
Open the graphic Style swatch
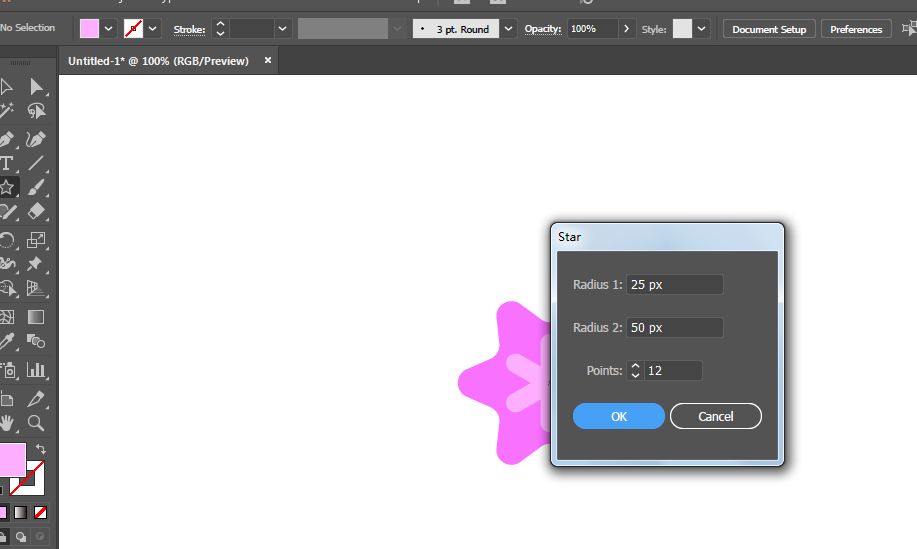pos(682,29)
